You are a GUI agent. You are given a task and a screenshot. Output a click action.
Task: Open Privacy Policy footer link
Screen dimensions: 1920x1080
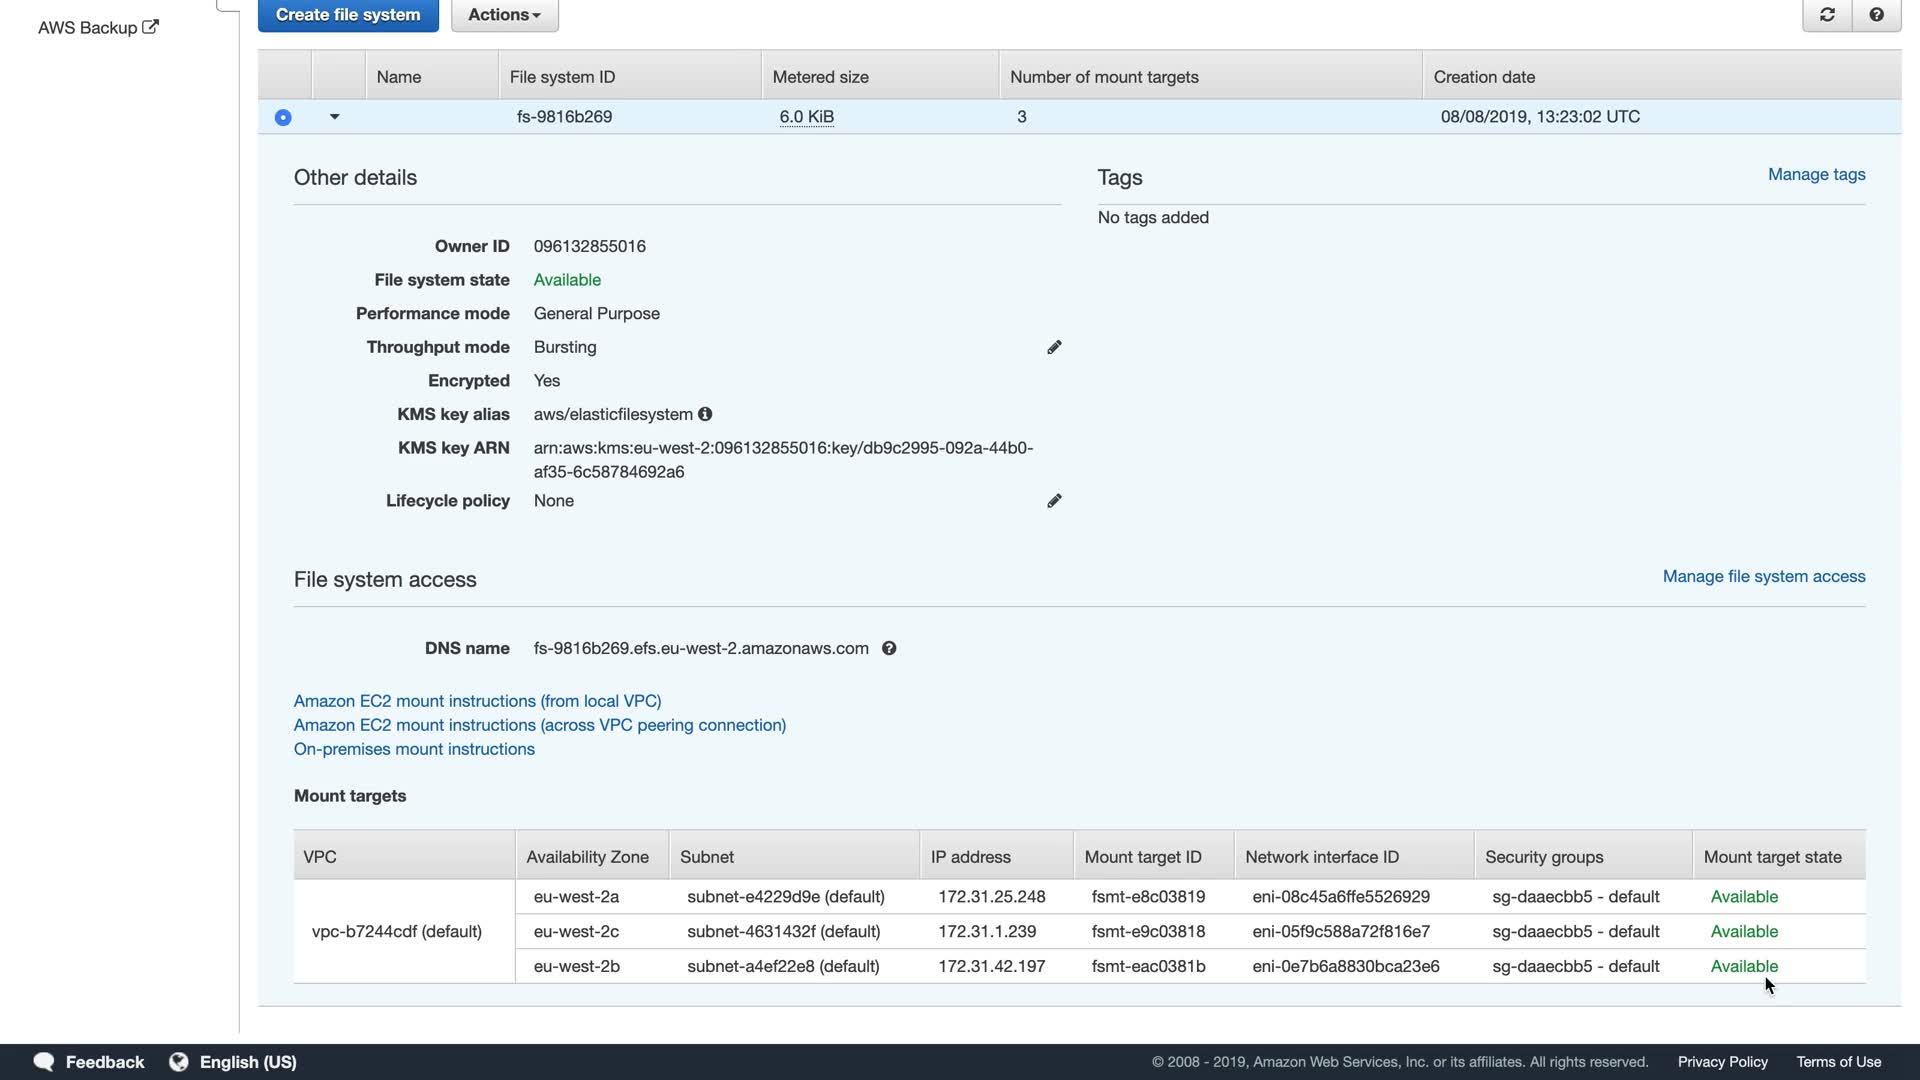pos(1722,1062)
